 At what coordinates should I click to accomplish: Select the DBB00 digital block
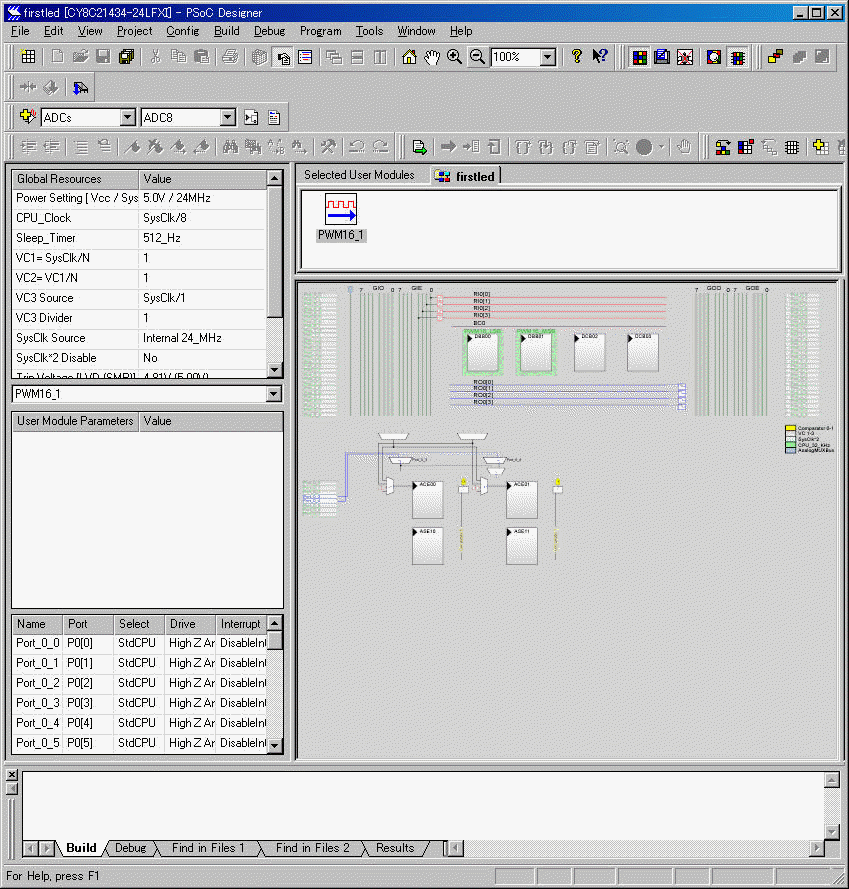[483, 353]
